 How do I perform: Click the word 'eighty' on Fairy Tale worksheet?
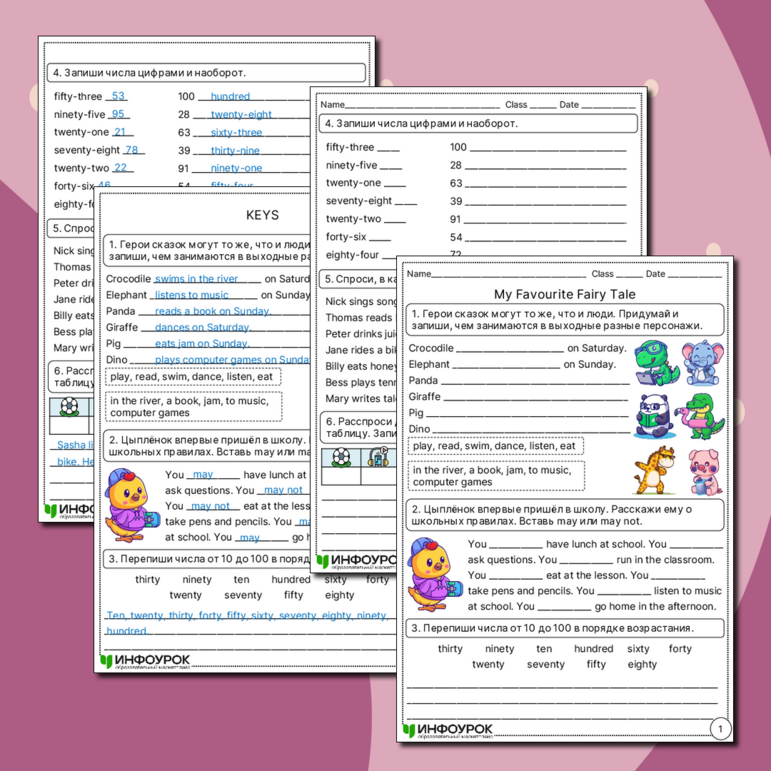click(642, 665)
